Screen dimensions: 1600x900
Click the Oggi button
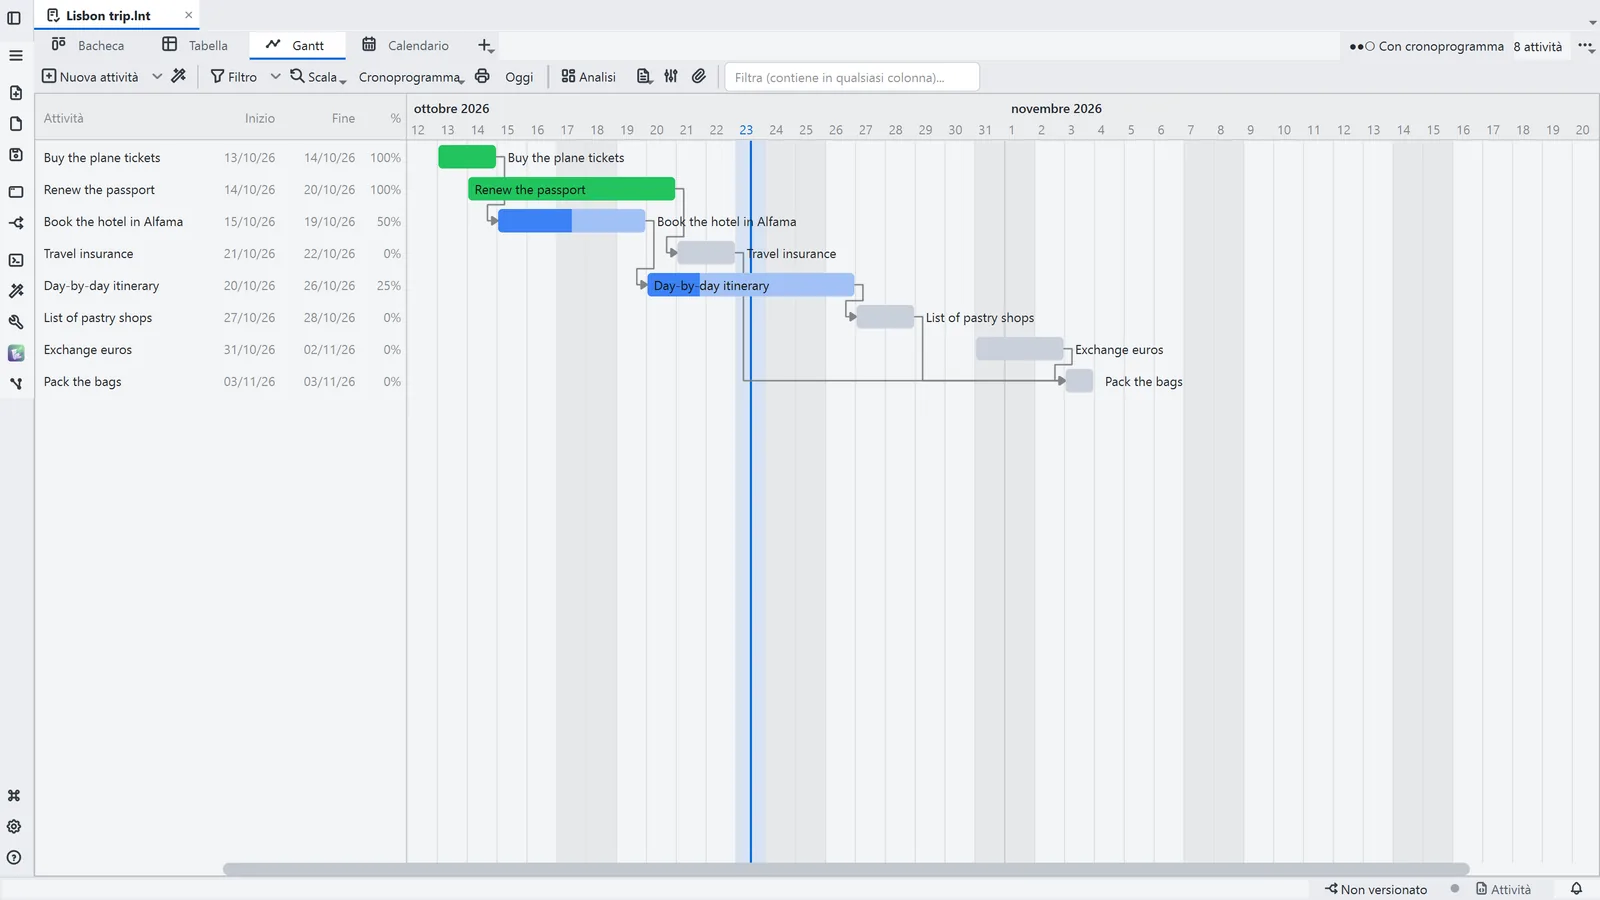coord(519,77)
